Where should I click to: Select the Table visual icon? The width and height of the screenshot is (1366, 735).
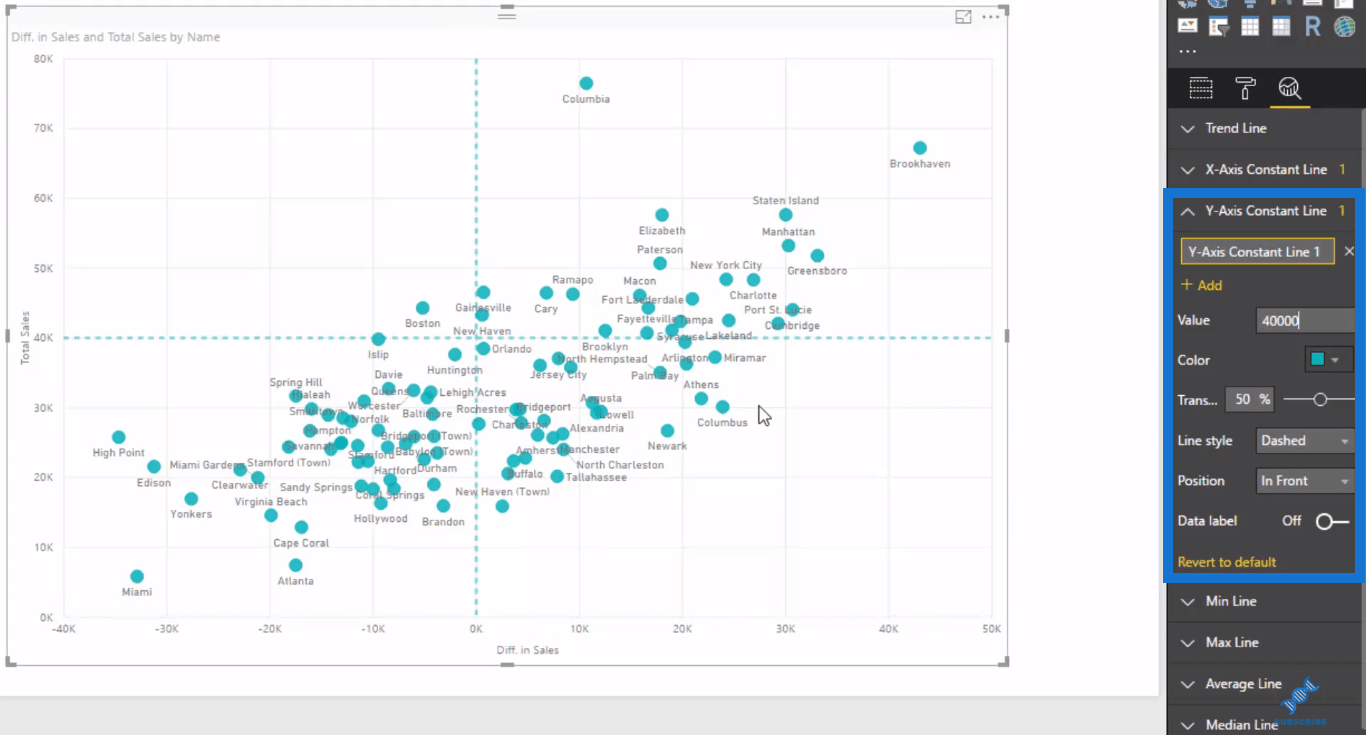pyautogui.click(x=1250, y=26)
